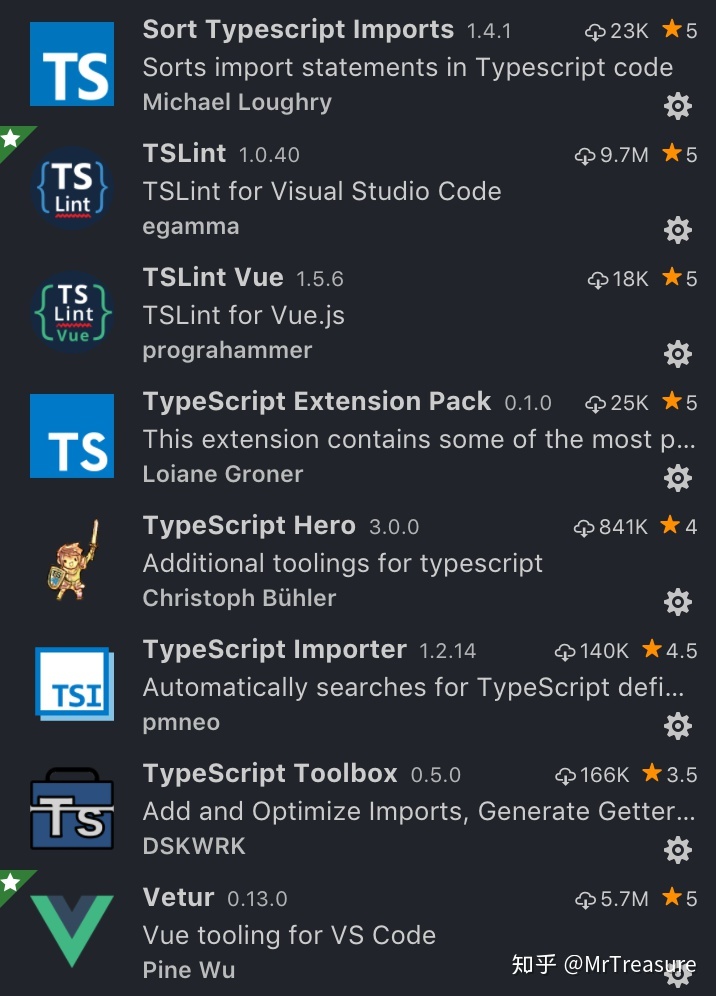Click publisher name egamma

click(x=191, y=227)
